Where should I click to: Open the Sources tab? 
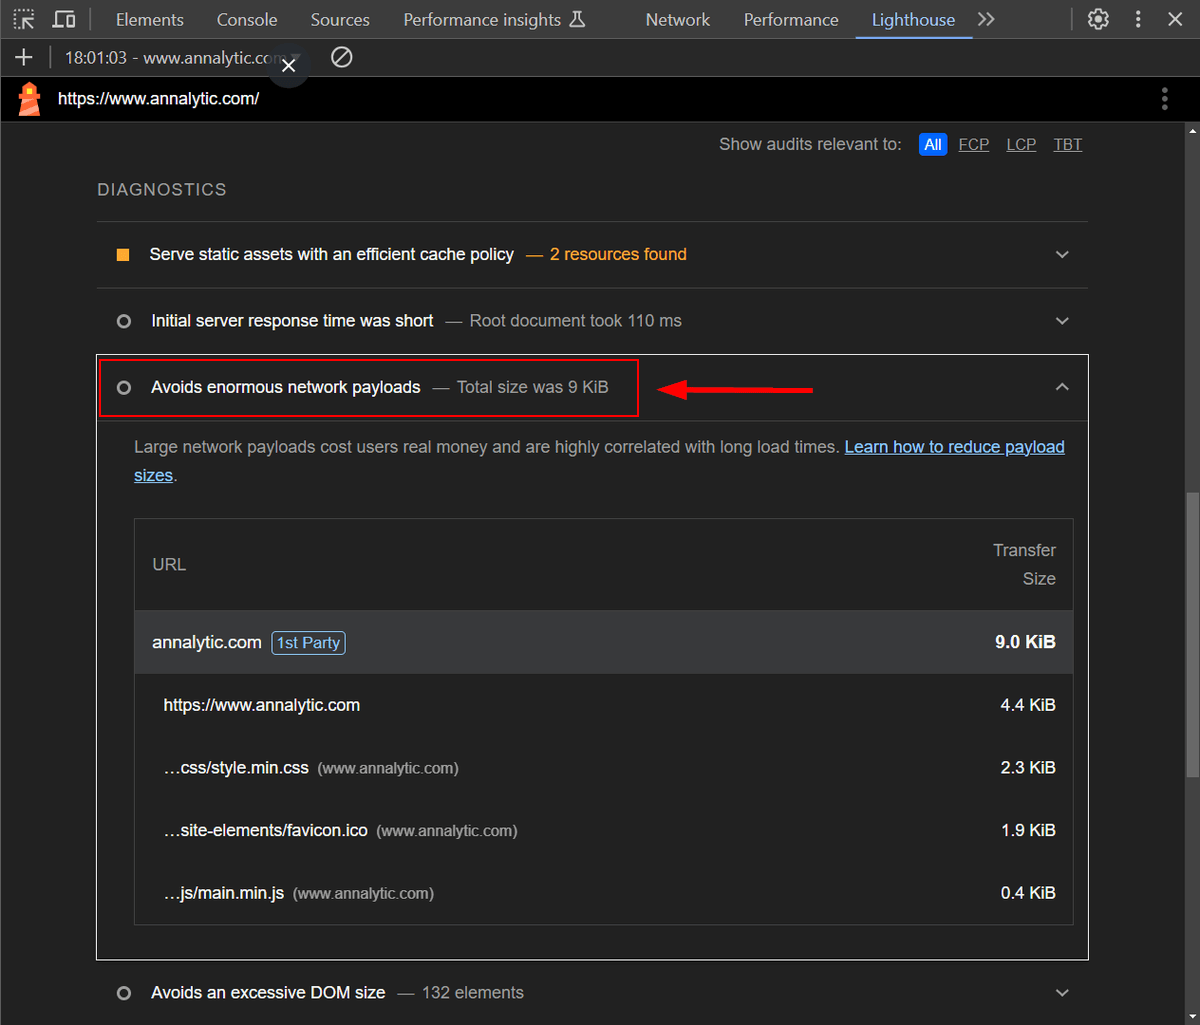pyautogui.click(x=340, y=19)
